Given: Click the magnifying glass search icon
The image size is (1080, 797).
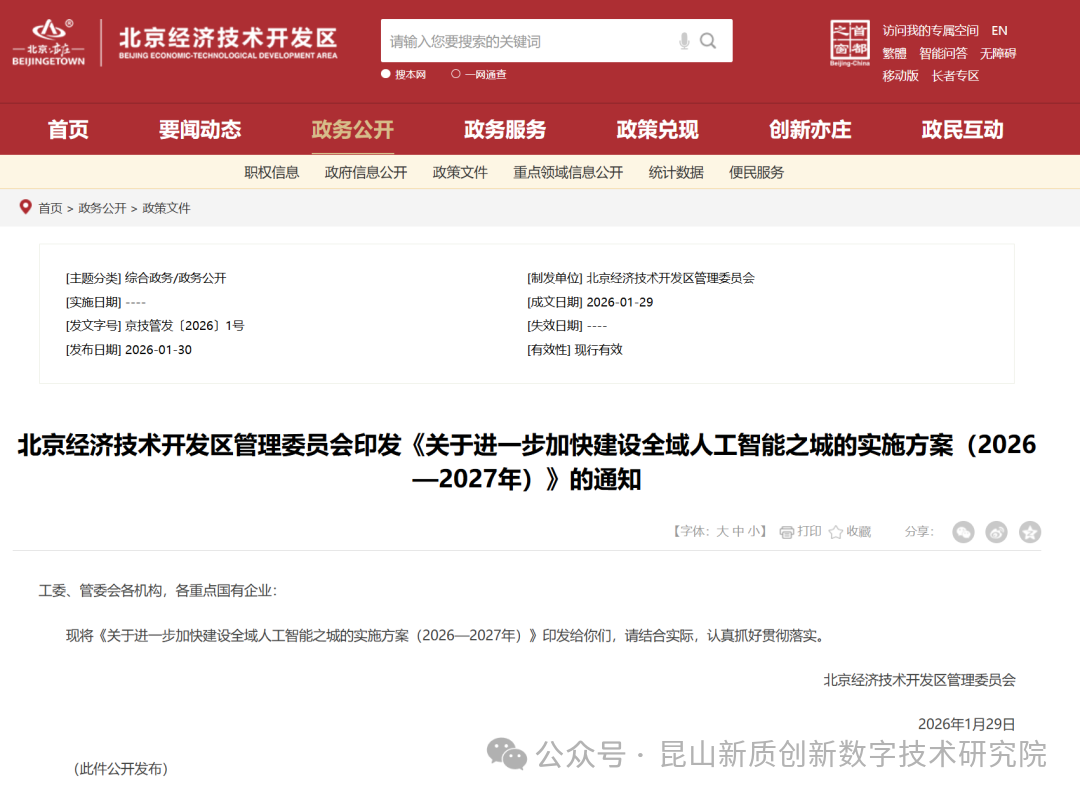Looking at the screenshot, I should pyautogui.click(x=708, y=41).
